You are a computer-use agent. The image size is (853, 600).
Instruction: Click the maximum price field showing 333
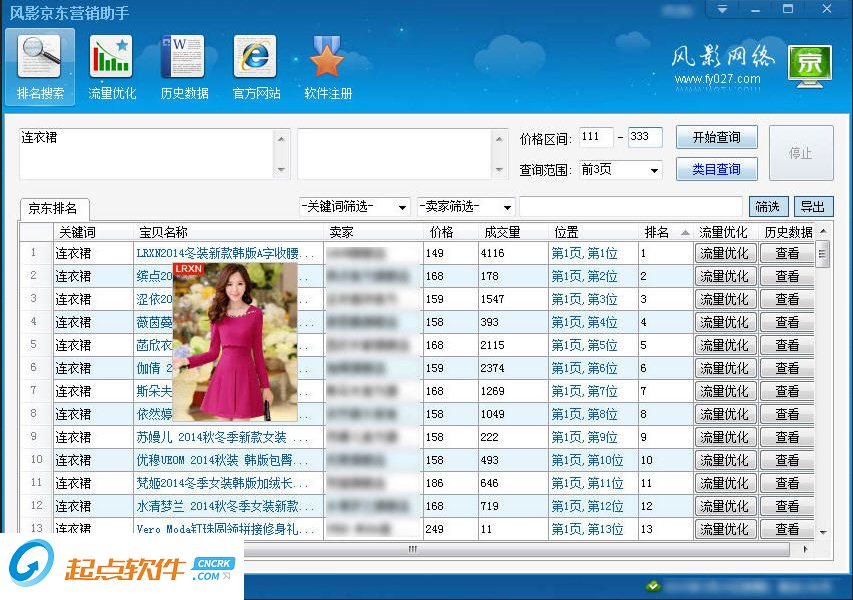(x=645, y=137)
